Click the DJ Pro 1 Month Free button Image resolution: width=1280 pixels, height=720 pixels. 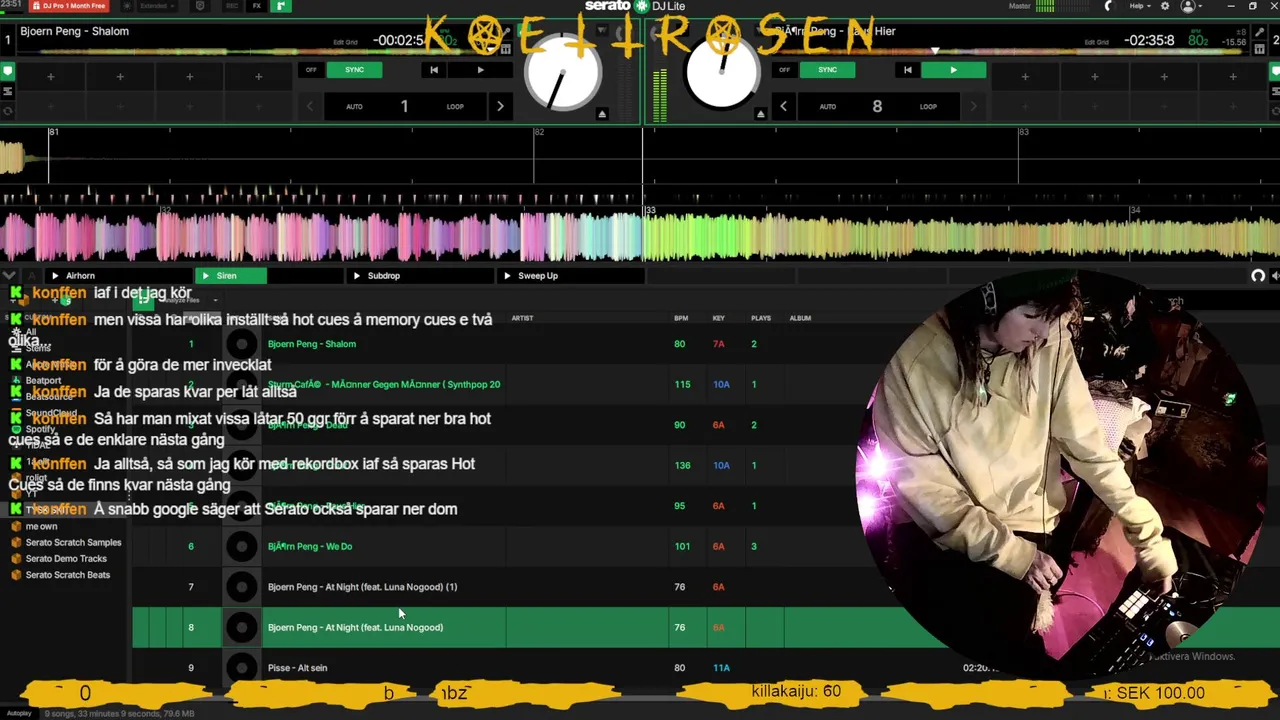pos(68,6)
